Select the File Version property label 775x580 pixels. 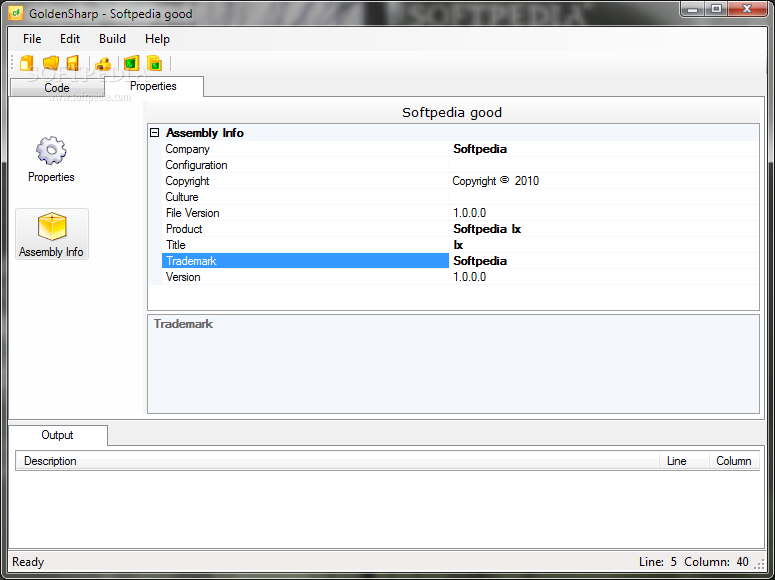[193, 213]
